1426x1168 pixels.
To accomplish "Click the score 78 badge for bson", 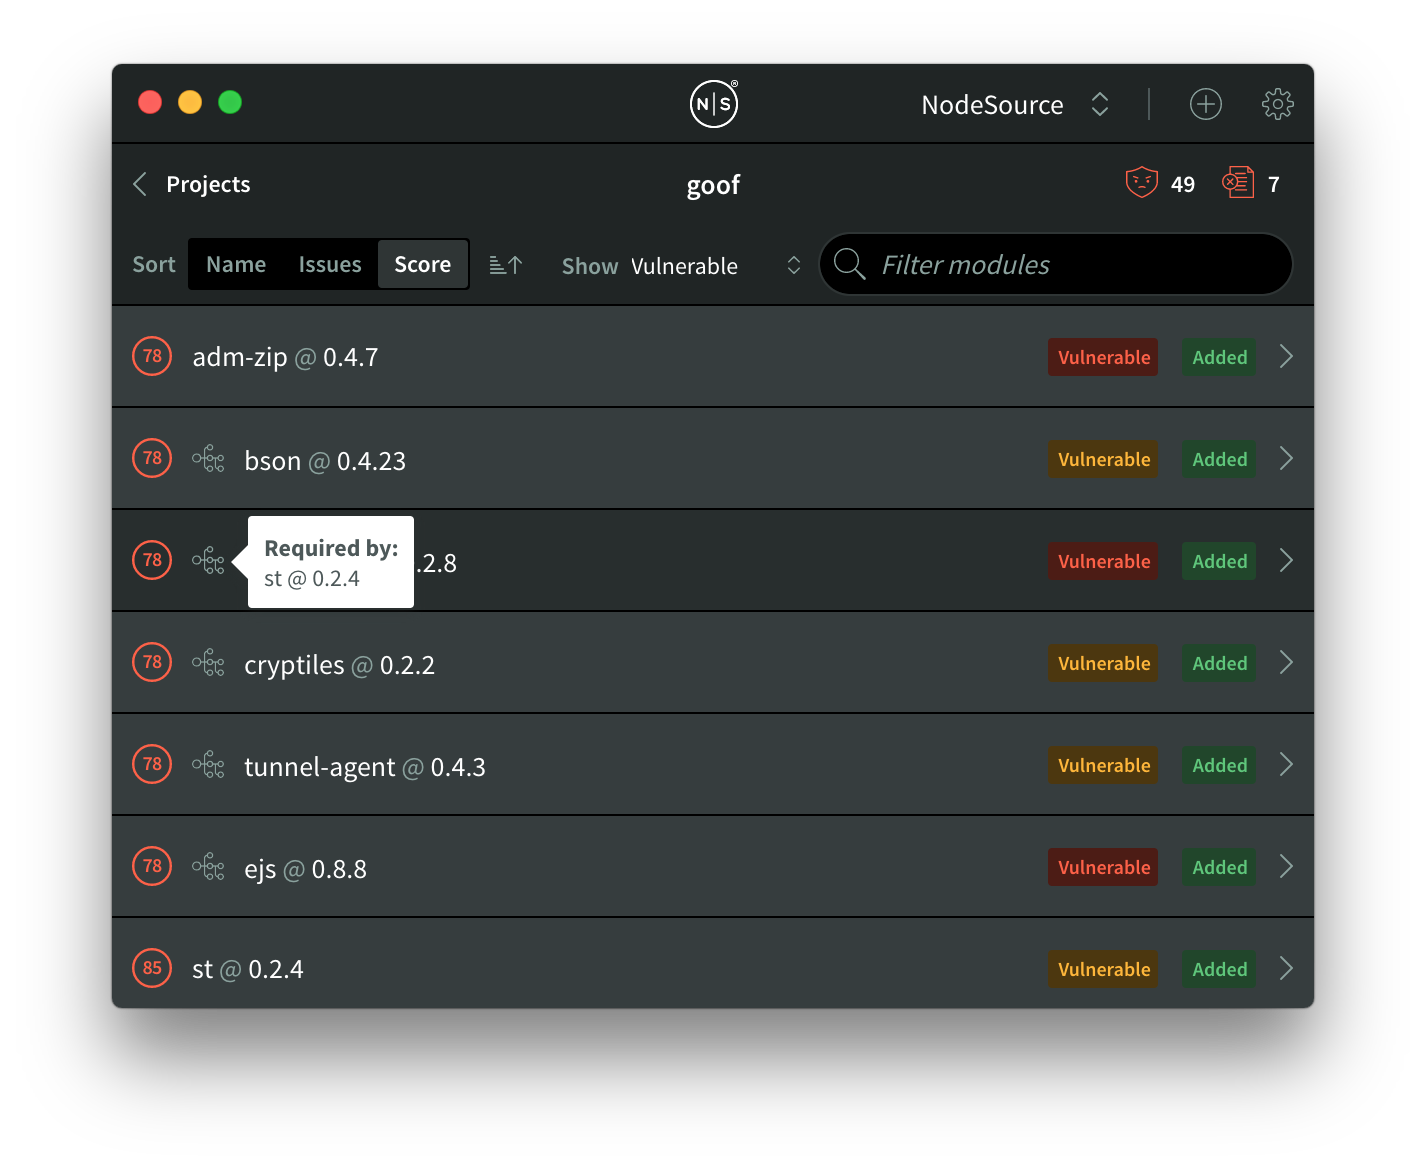I will click(x=152, y=458).
